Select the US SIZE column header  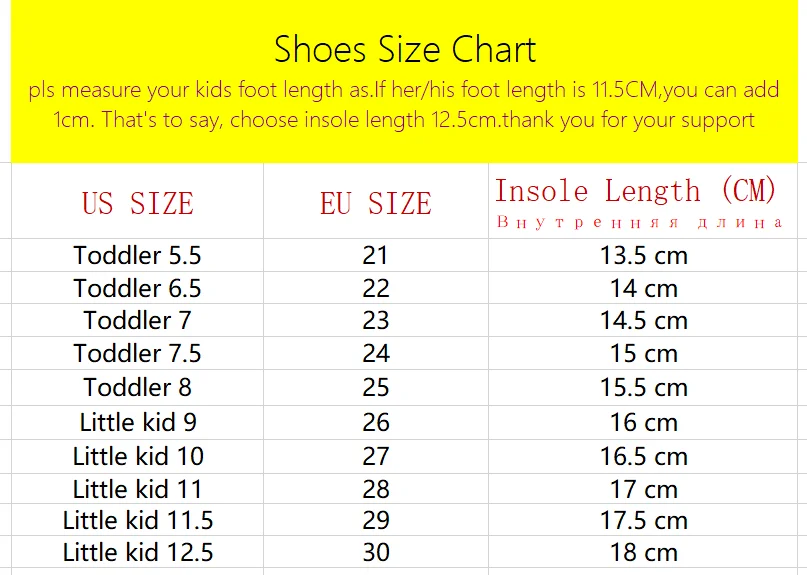point(137,204)
